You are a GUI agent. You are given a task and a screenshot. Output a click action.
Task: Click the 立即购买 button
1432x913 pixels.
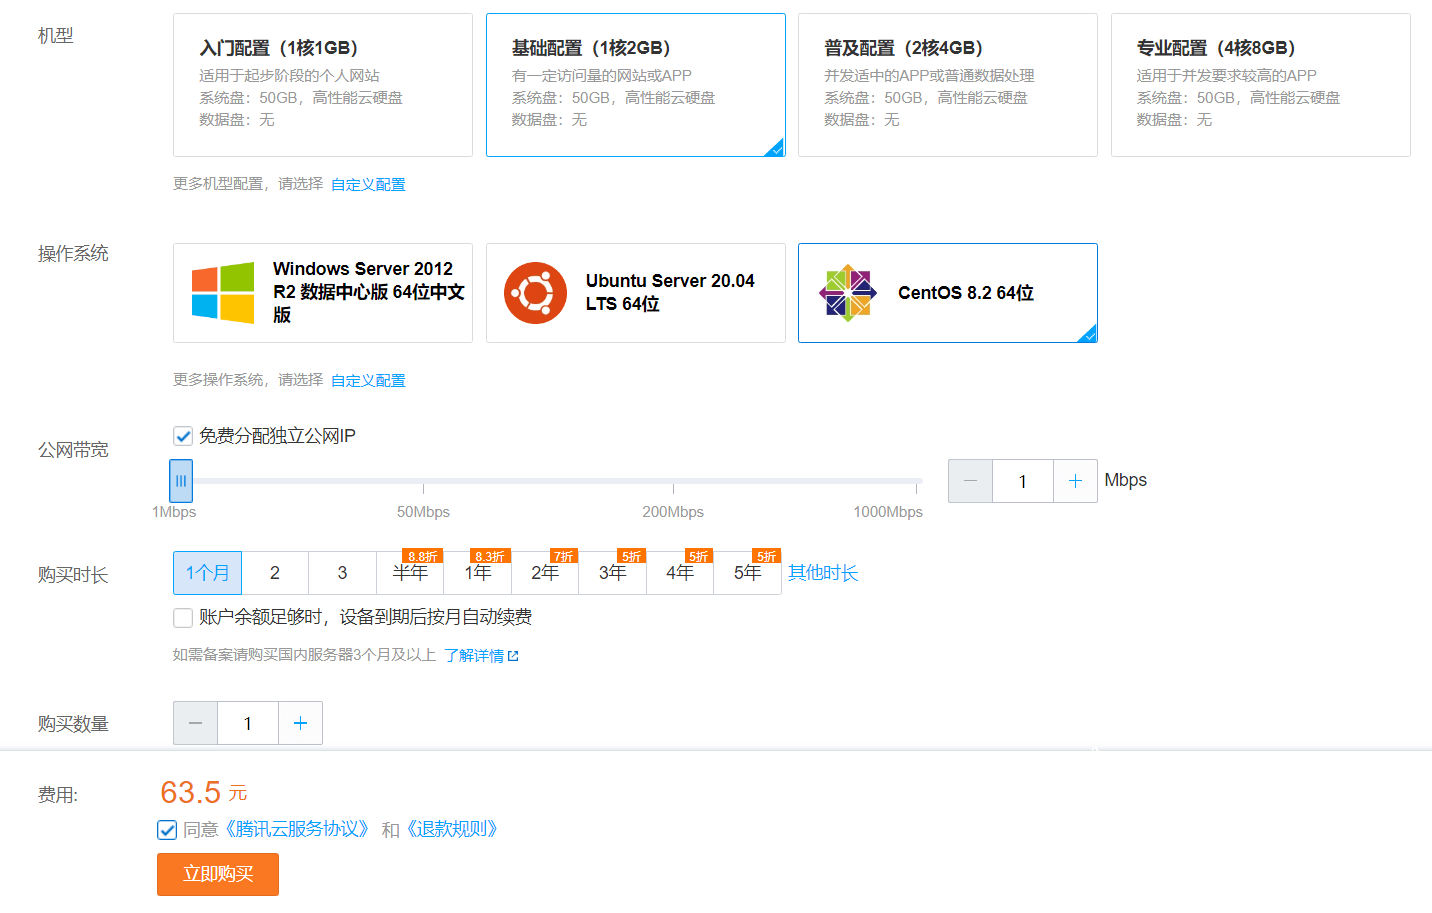click(218, 874)
